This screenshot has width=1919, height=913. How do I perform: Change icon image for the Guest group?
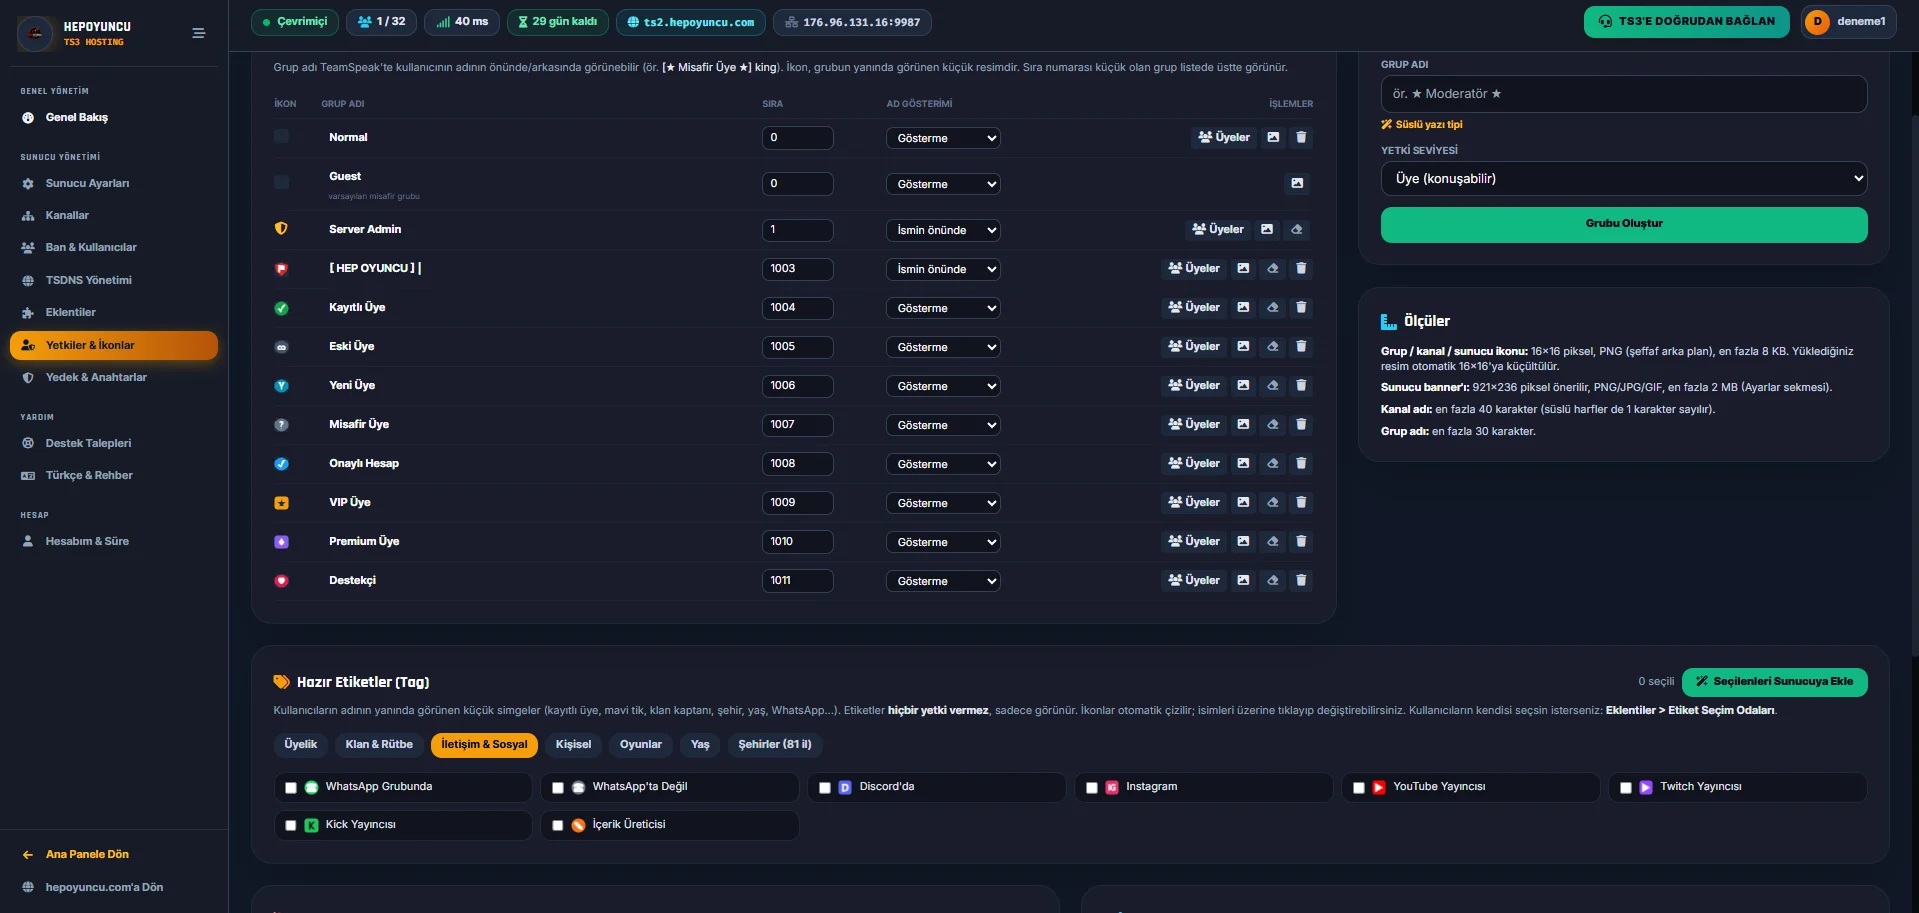click(x=1297, y=183)
